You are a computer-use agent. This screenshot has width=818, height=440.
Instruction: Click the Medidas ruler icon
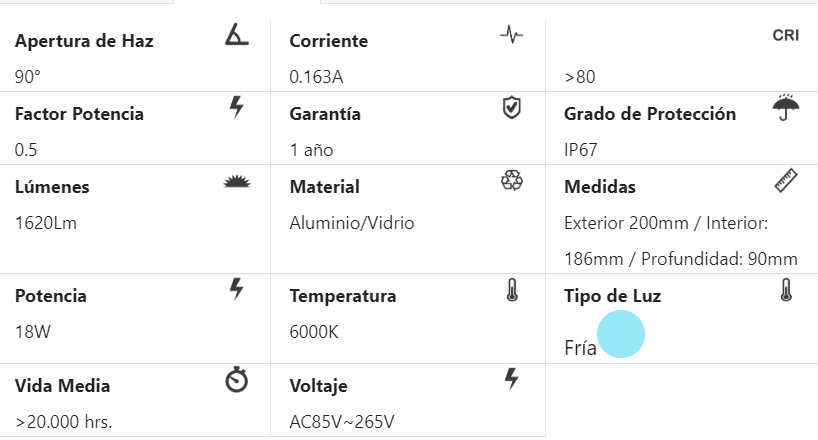785,180
